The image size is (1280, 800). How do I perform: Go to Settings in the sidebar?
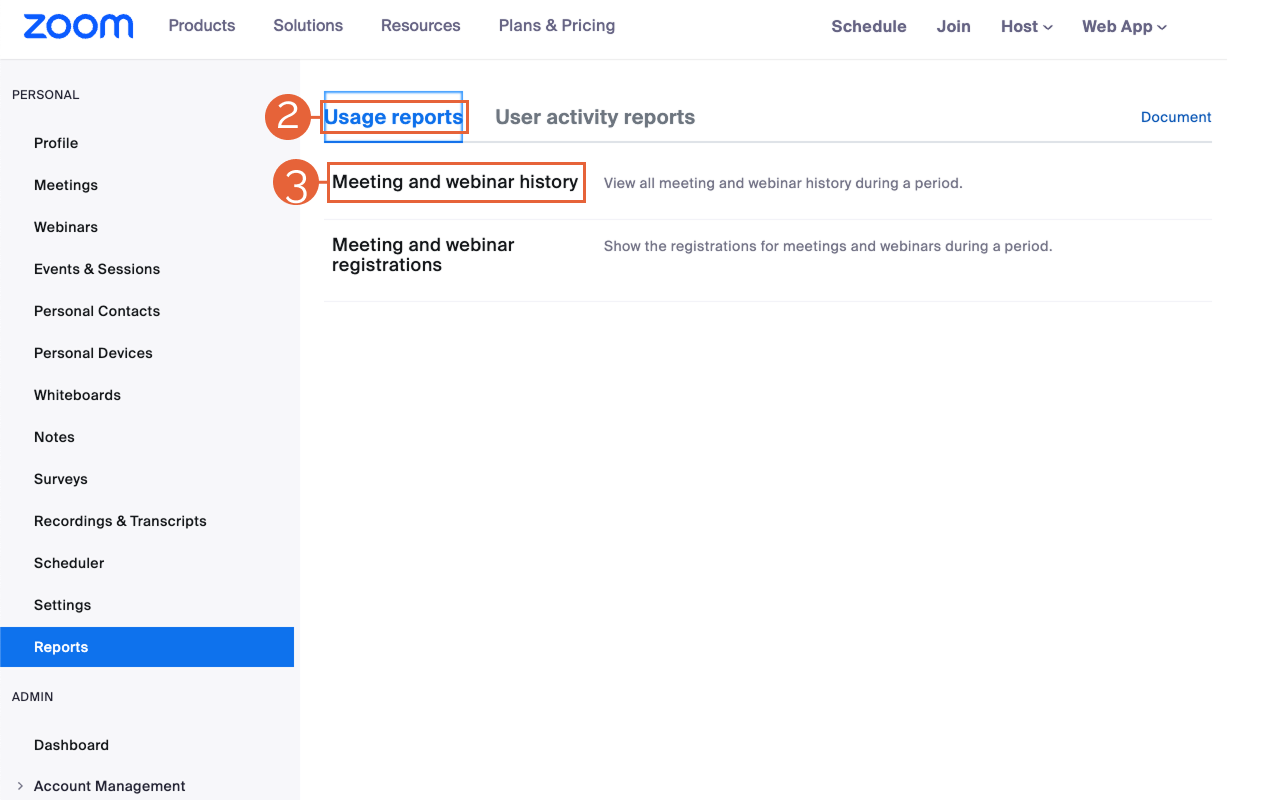[62, 605]
